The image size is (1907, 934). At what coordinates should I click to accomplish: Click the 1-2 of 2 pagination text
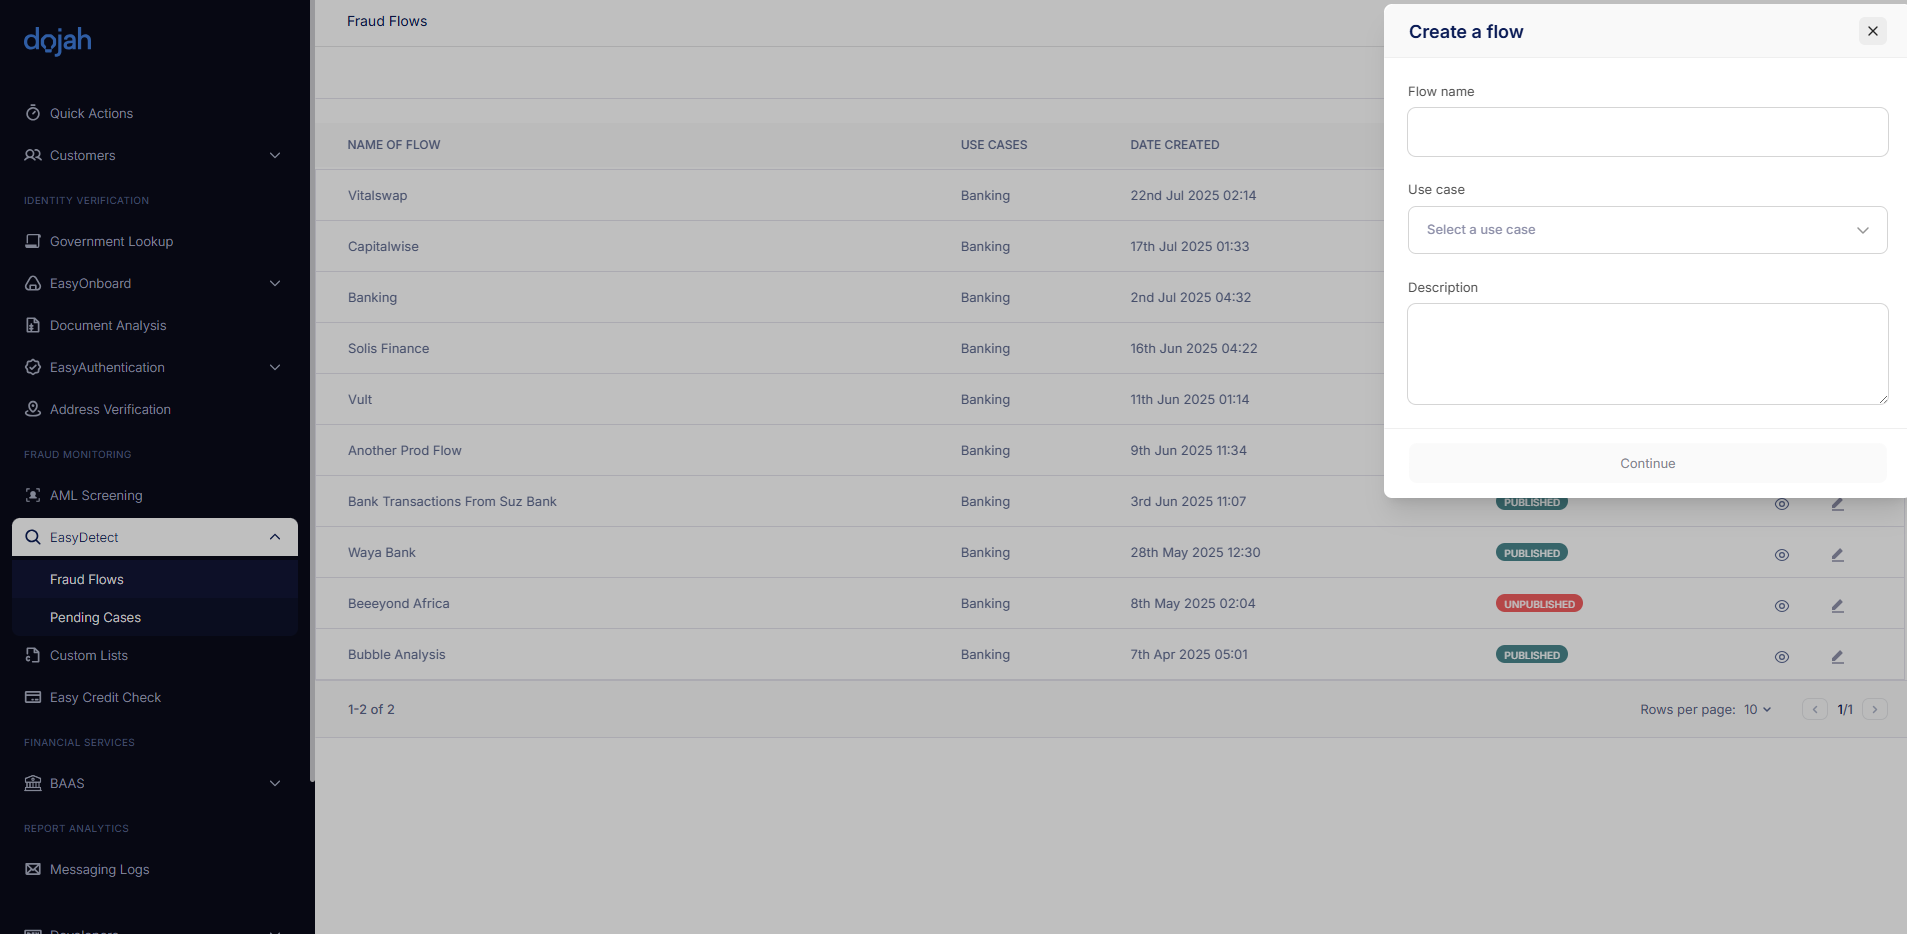tap(371, 709)
